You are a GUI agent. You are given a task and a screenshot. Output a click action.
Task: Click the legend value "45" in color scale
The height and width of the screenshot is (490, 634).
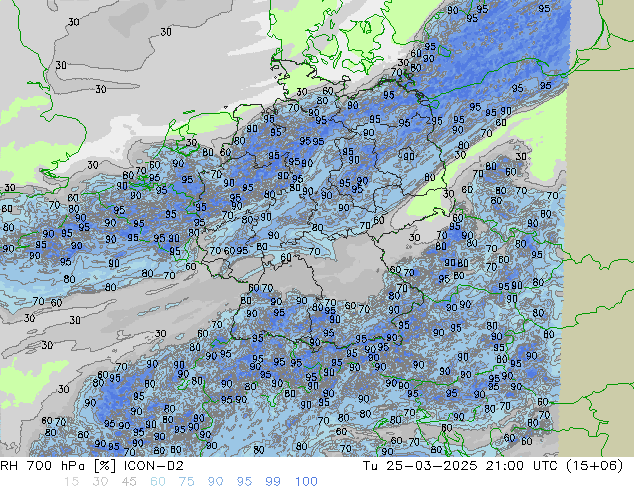[x=129, y=482]
